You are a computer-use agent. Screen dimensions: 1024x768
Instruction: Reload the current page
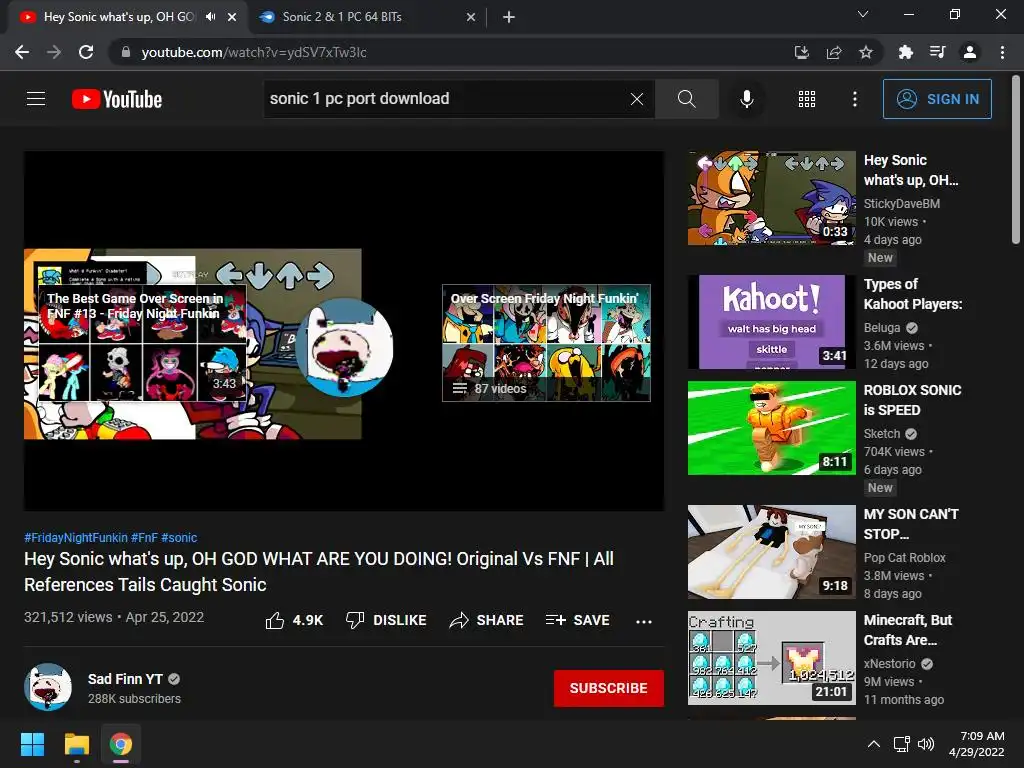point(86,52)
